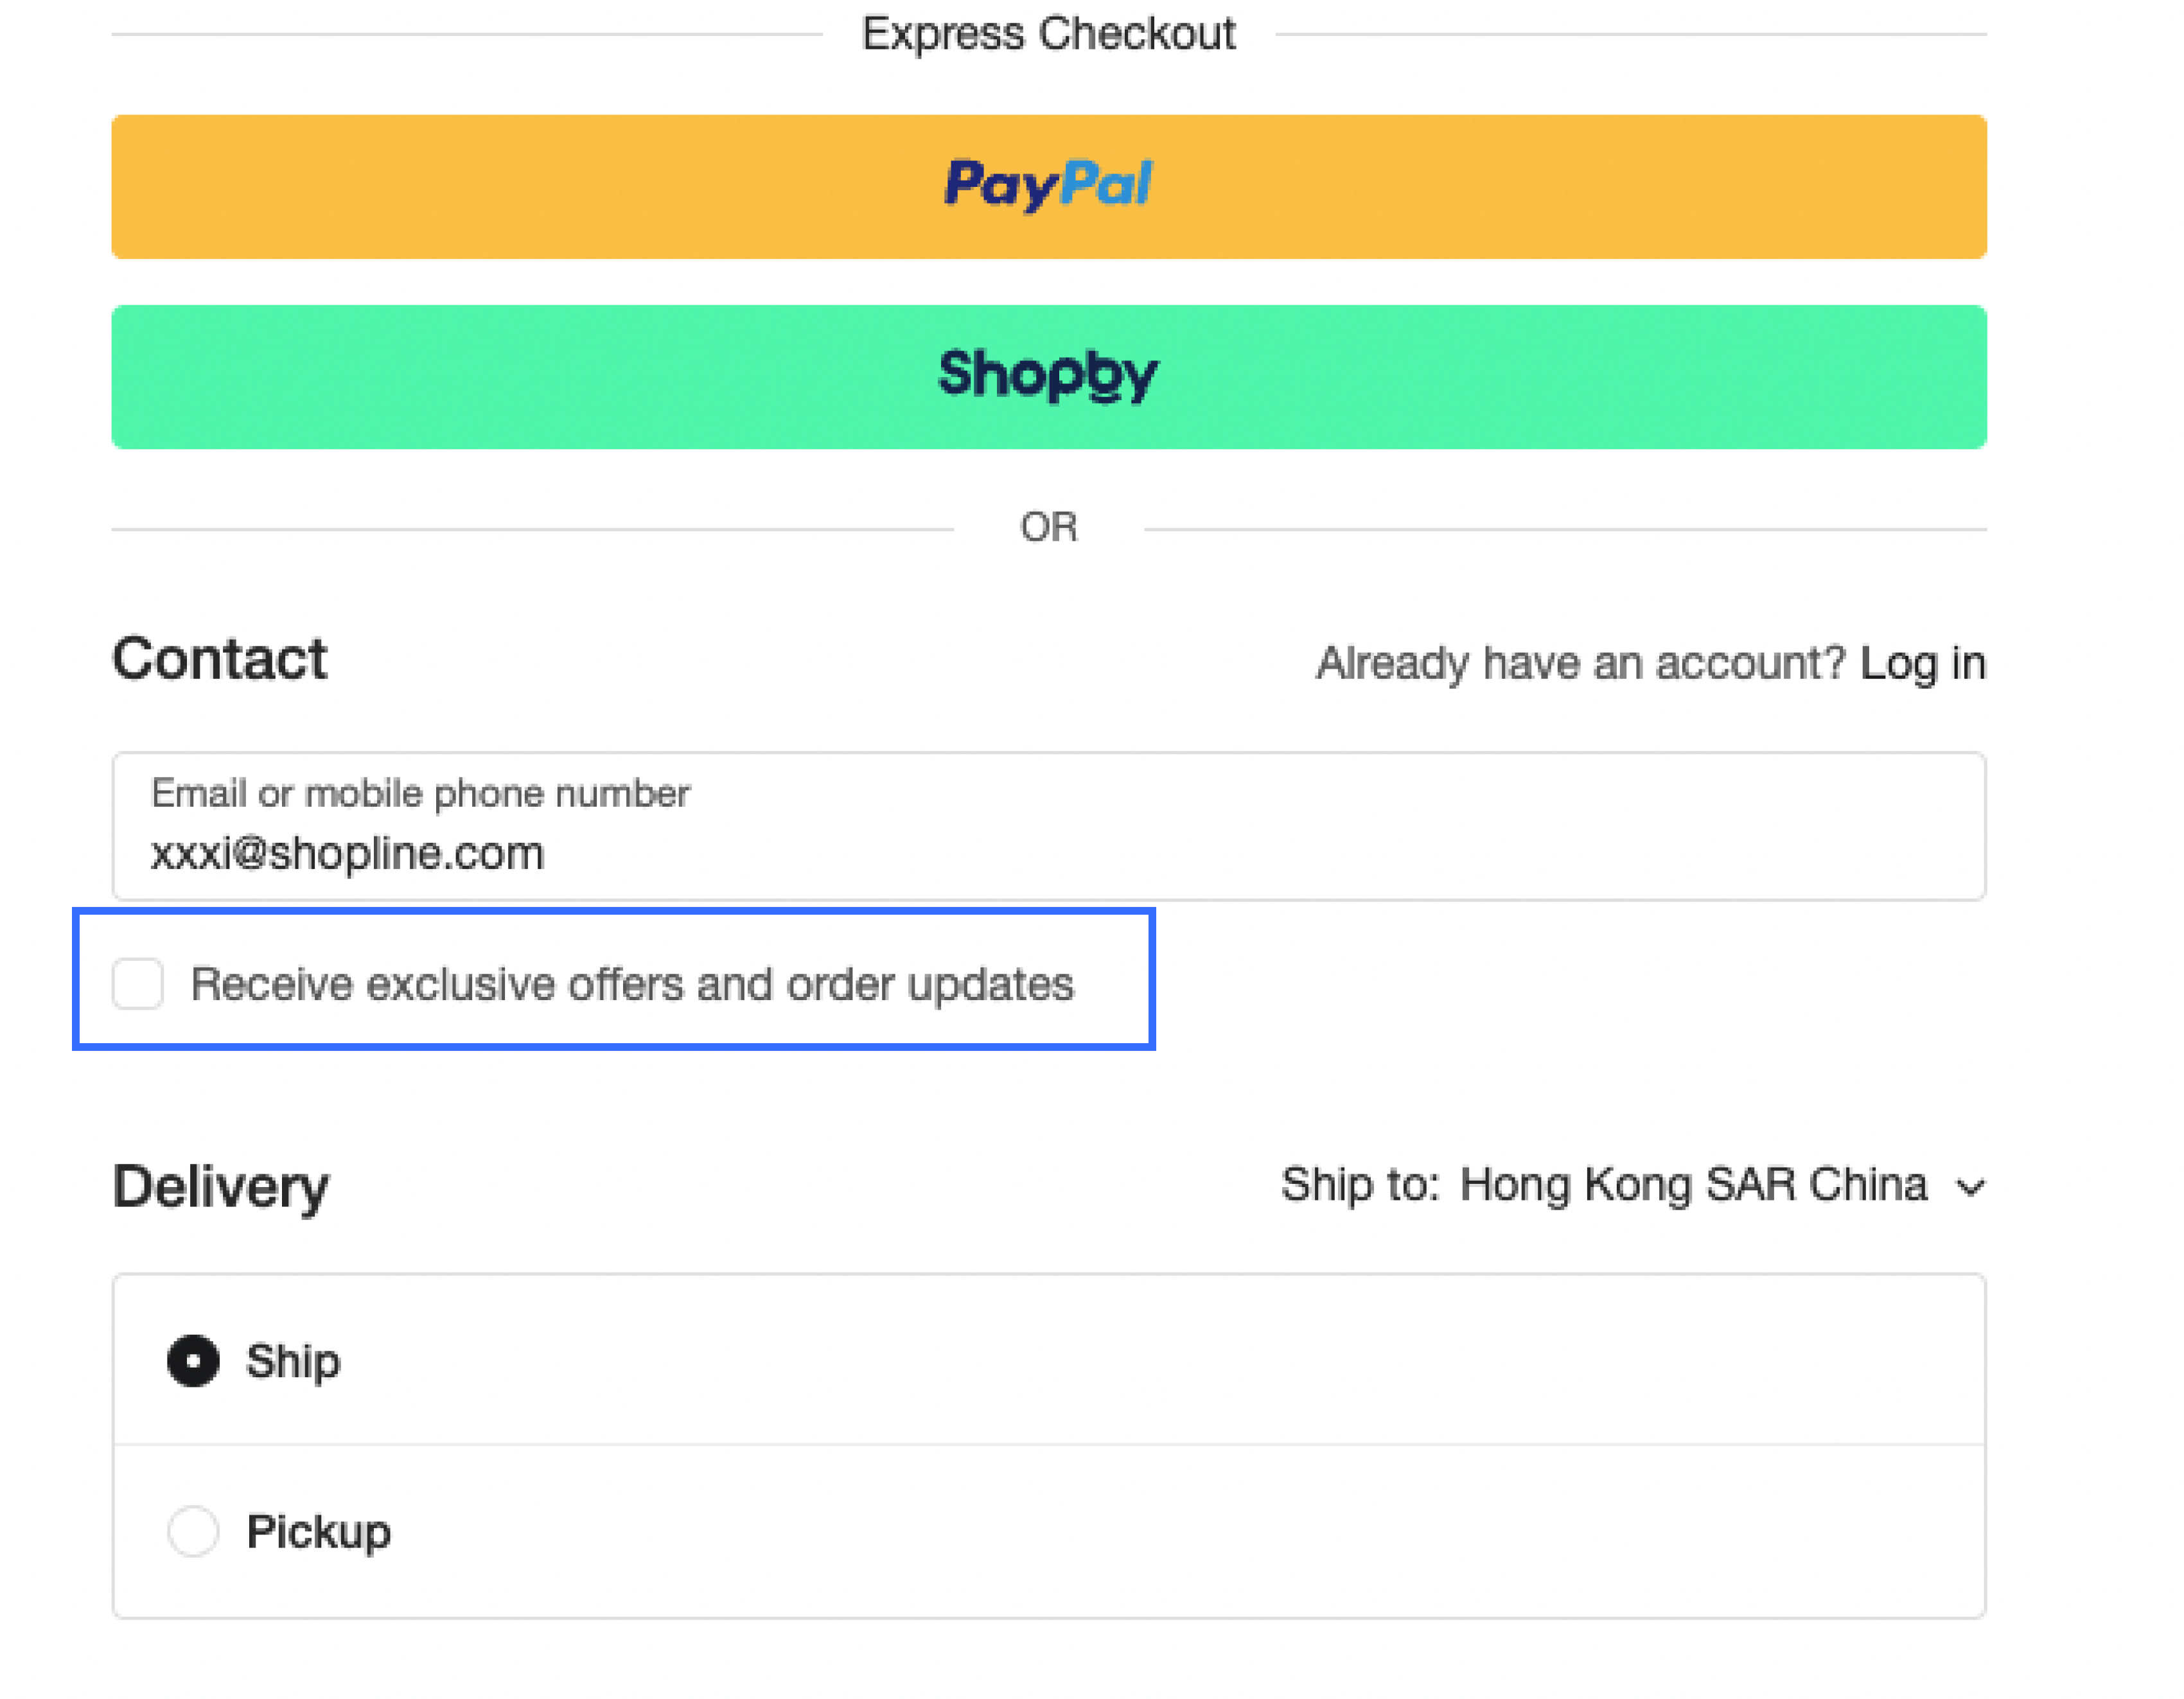Click Hong Kong SAR China selector text
Image resolution: width=2184 pixels, height=1699 pixels.
pos(1693,1185)
